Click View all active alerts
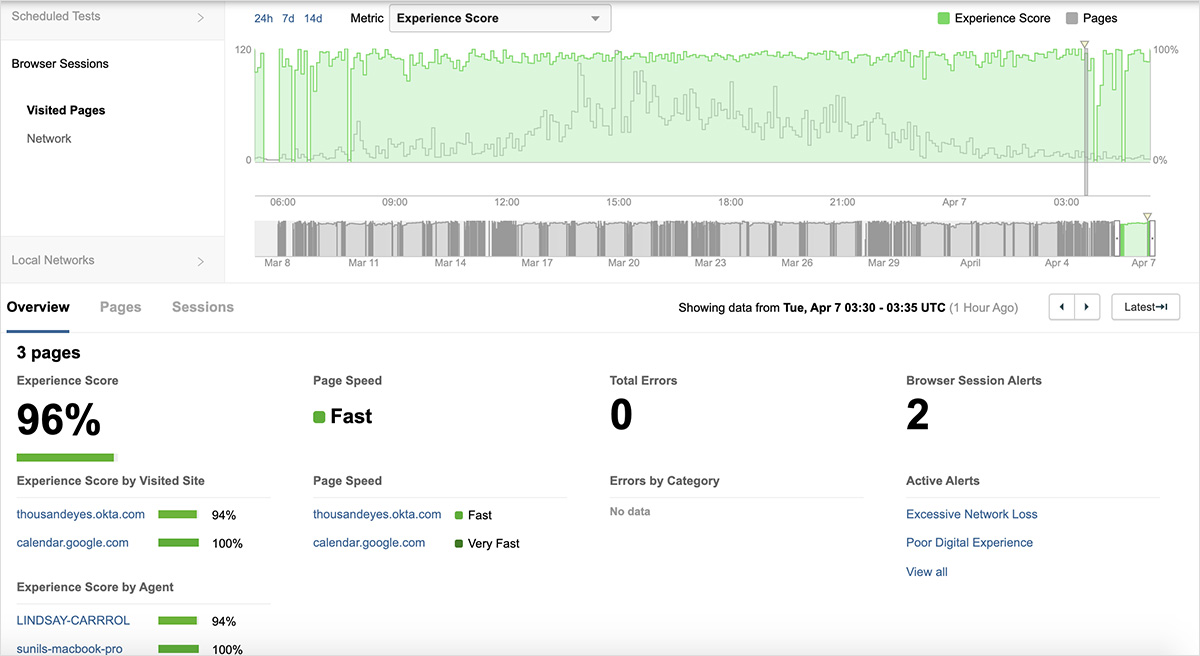1200x656 pixels. point(926,572)
